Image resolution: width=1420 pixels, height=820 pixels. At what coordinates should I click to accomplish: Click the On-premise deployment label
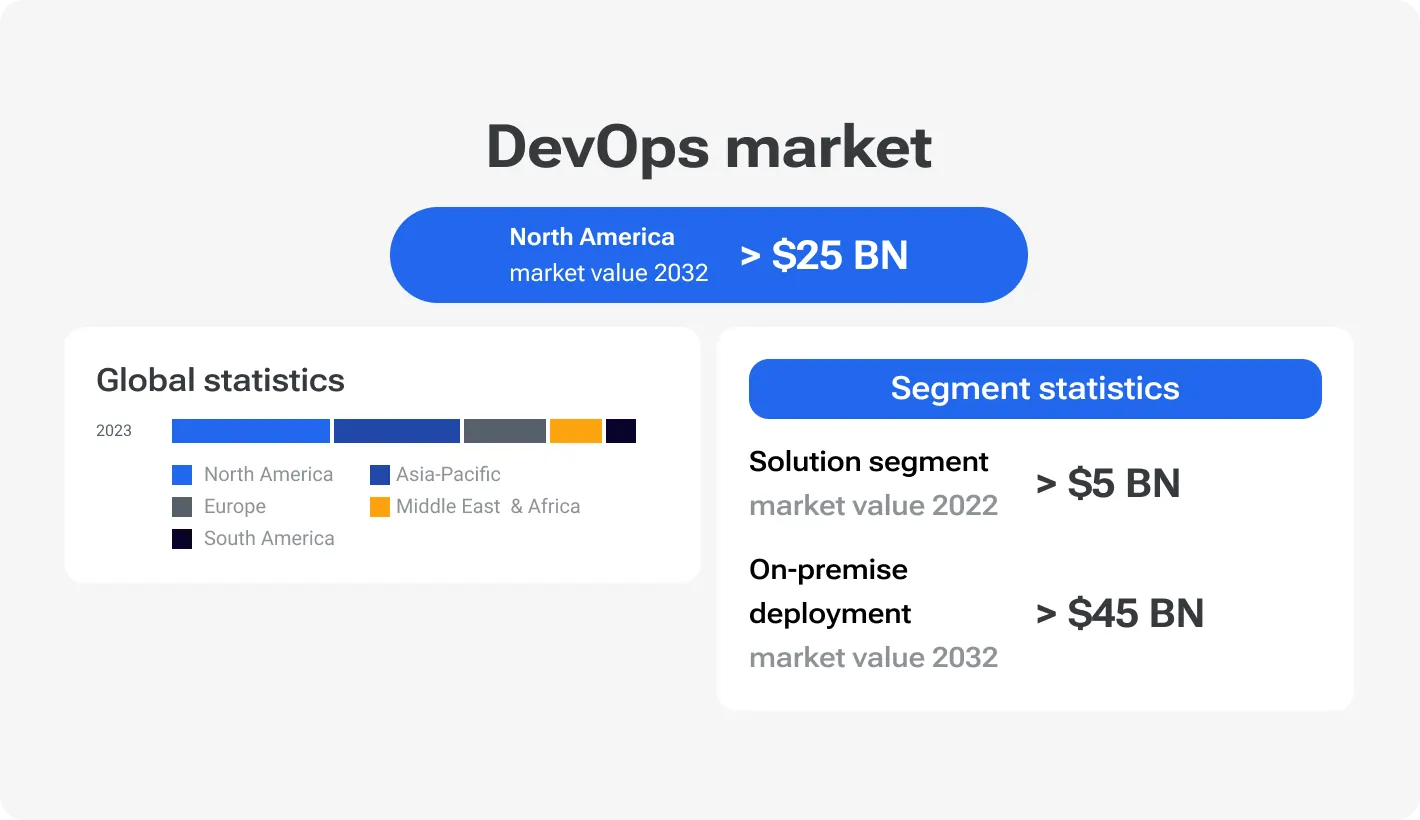coord(830,591)
